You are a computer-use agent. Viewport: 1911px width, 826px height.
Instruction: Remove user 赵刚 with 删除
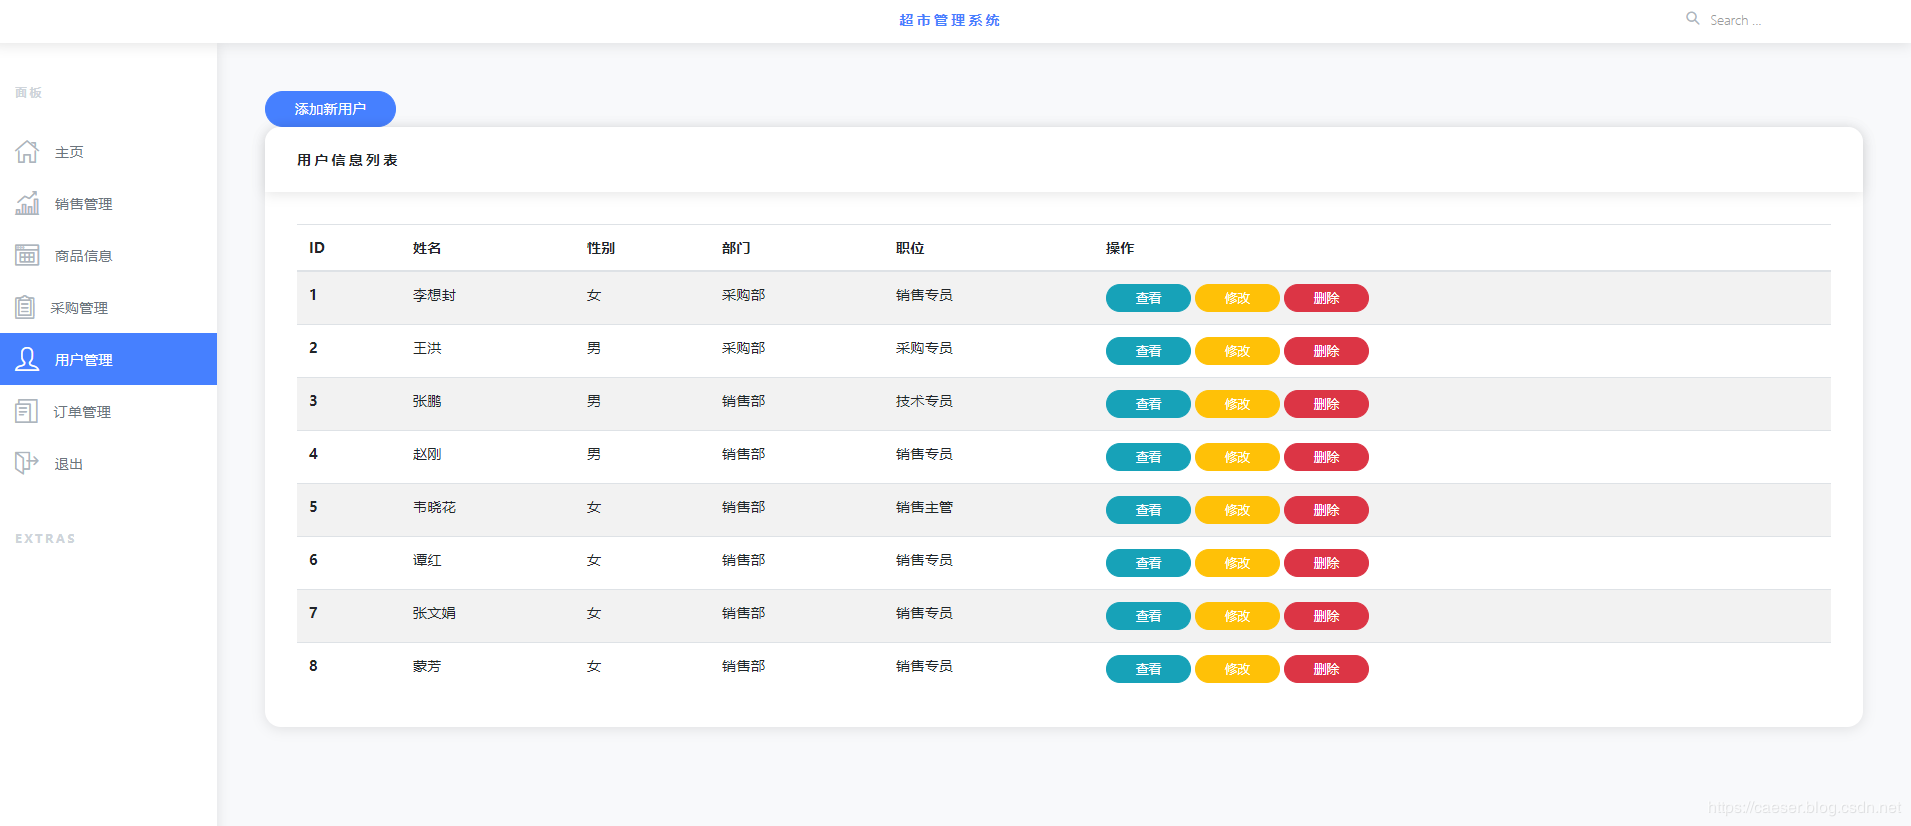1326,457
